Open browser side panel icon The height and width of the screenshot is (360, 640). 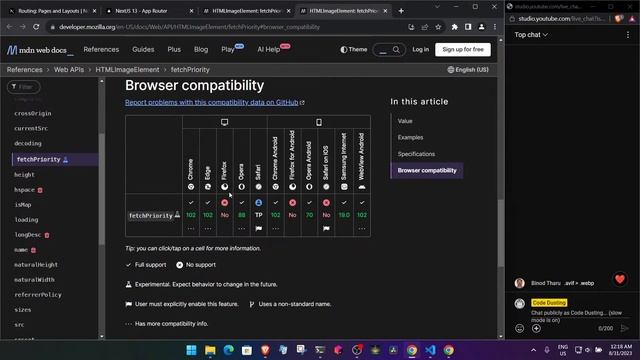pos(468,27)
